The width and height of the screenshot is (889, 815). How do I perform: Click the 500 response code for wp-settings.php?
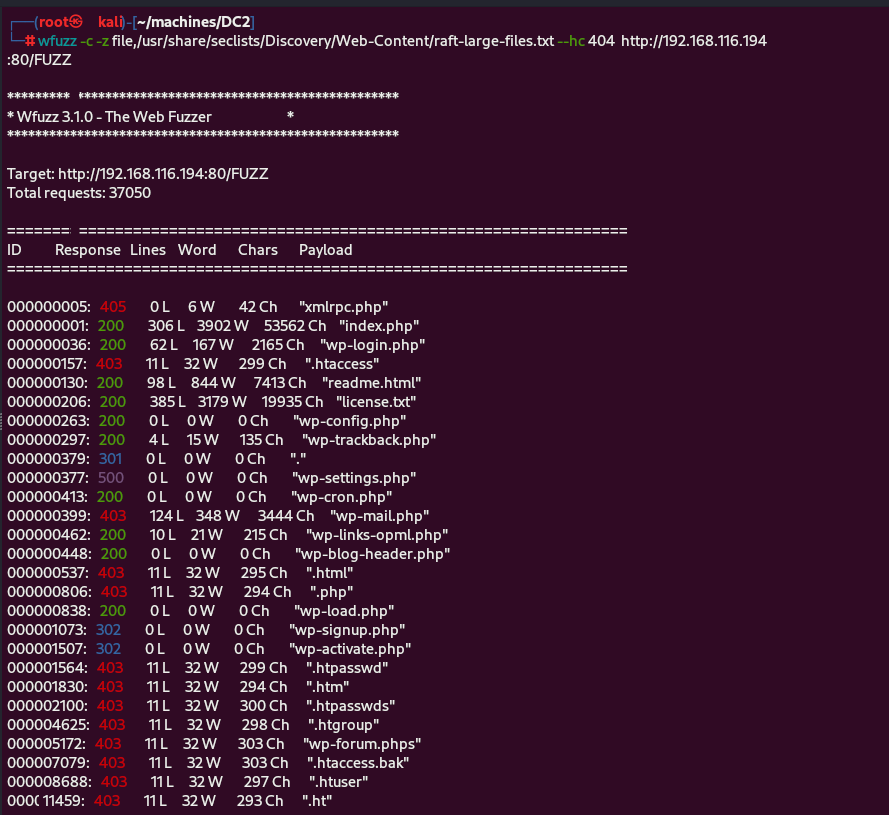112,478
